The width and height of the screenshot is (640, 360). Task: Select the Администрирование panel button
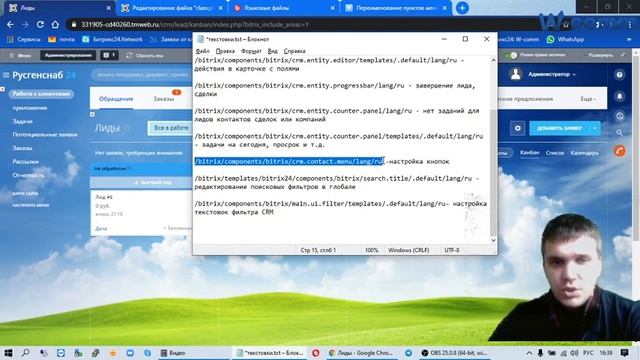click(x=68, y=55)
